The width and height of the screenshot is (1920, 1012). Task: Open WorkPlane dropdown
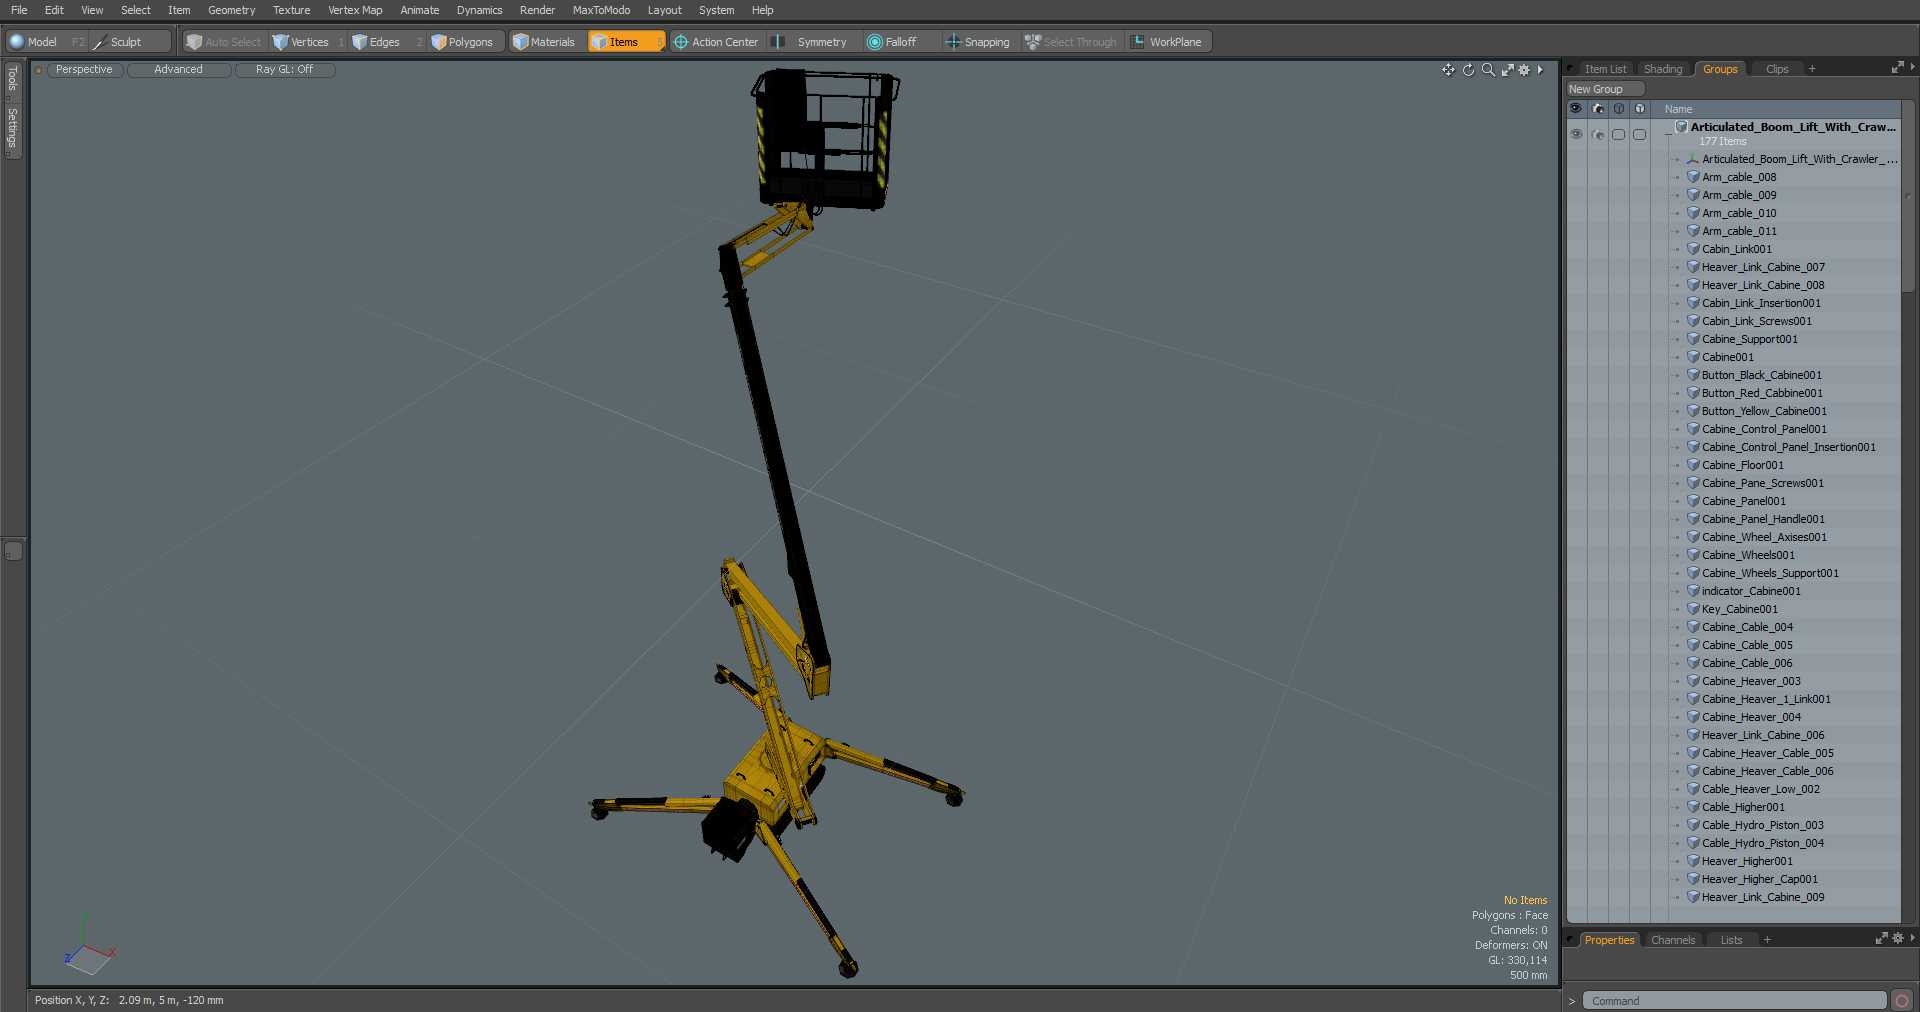pos(1167,42)
